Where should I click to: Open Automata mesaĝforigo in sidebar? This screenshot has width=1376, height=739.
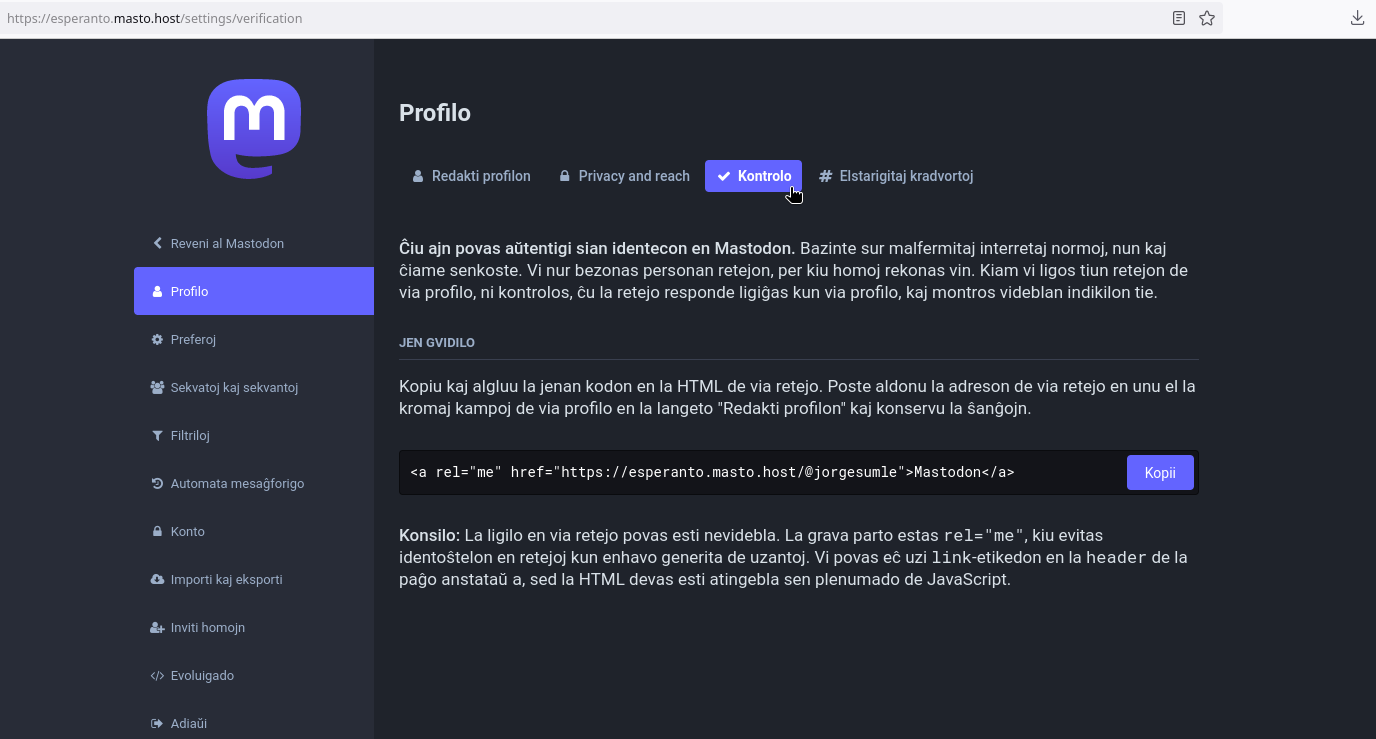click(x=237, y=484)
